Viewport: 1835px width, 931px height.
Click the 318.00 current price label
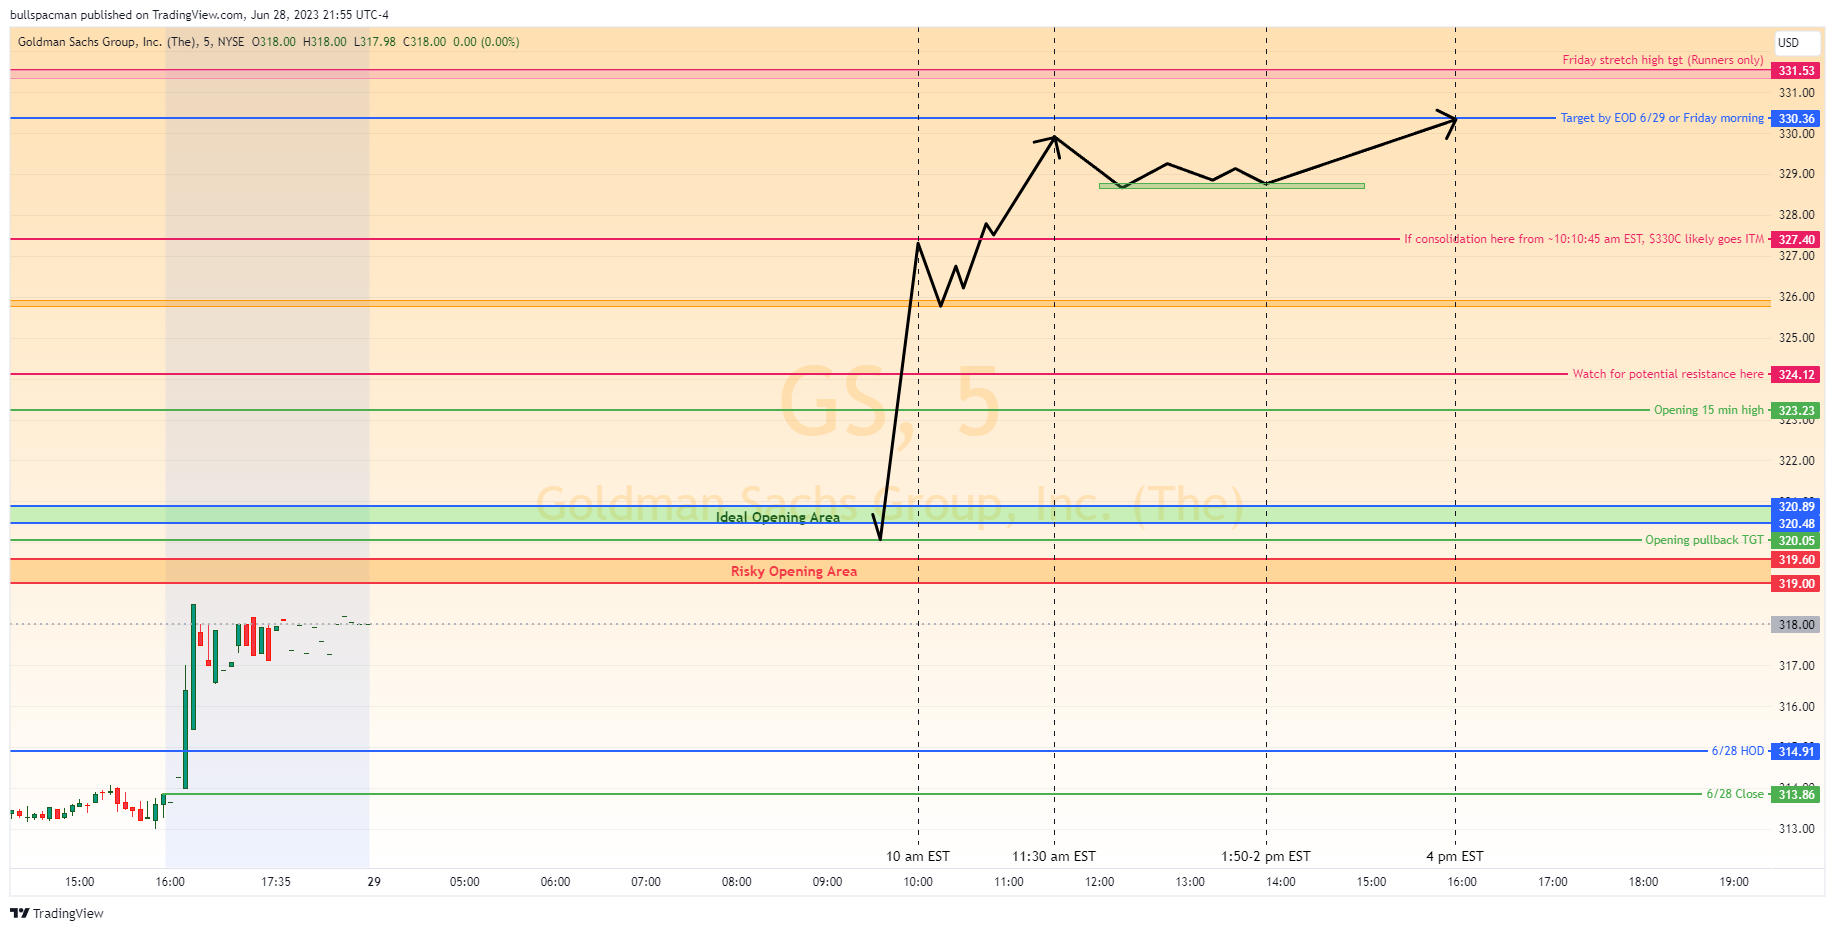1796,624
